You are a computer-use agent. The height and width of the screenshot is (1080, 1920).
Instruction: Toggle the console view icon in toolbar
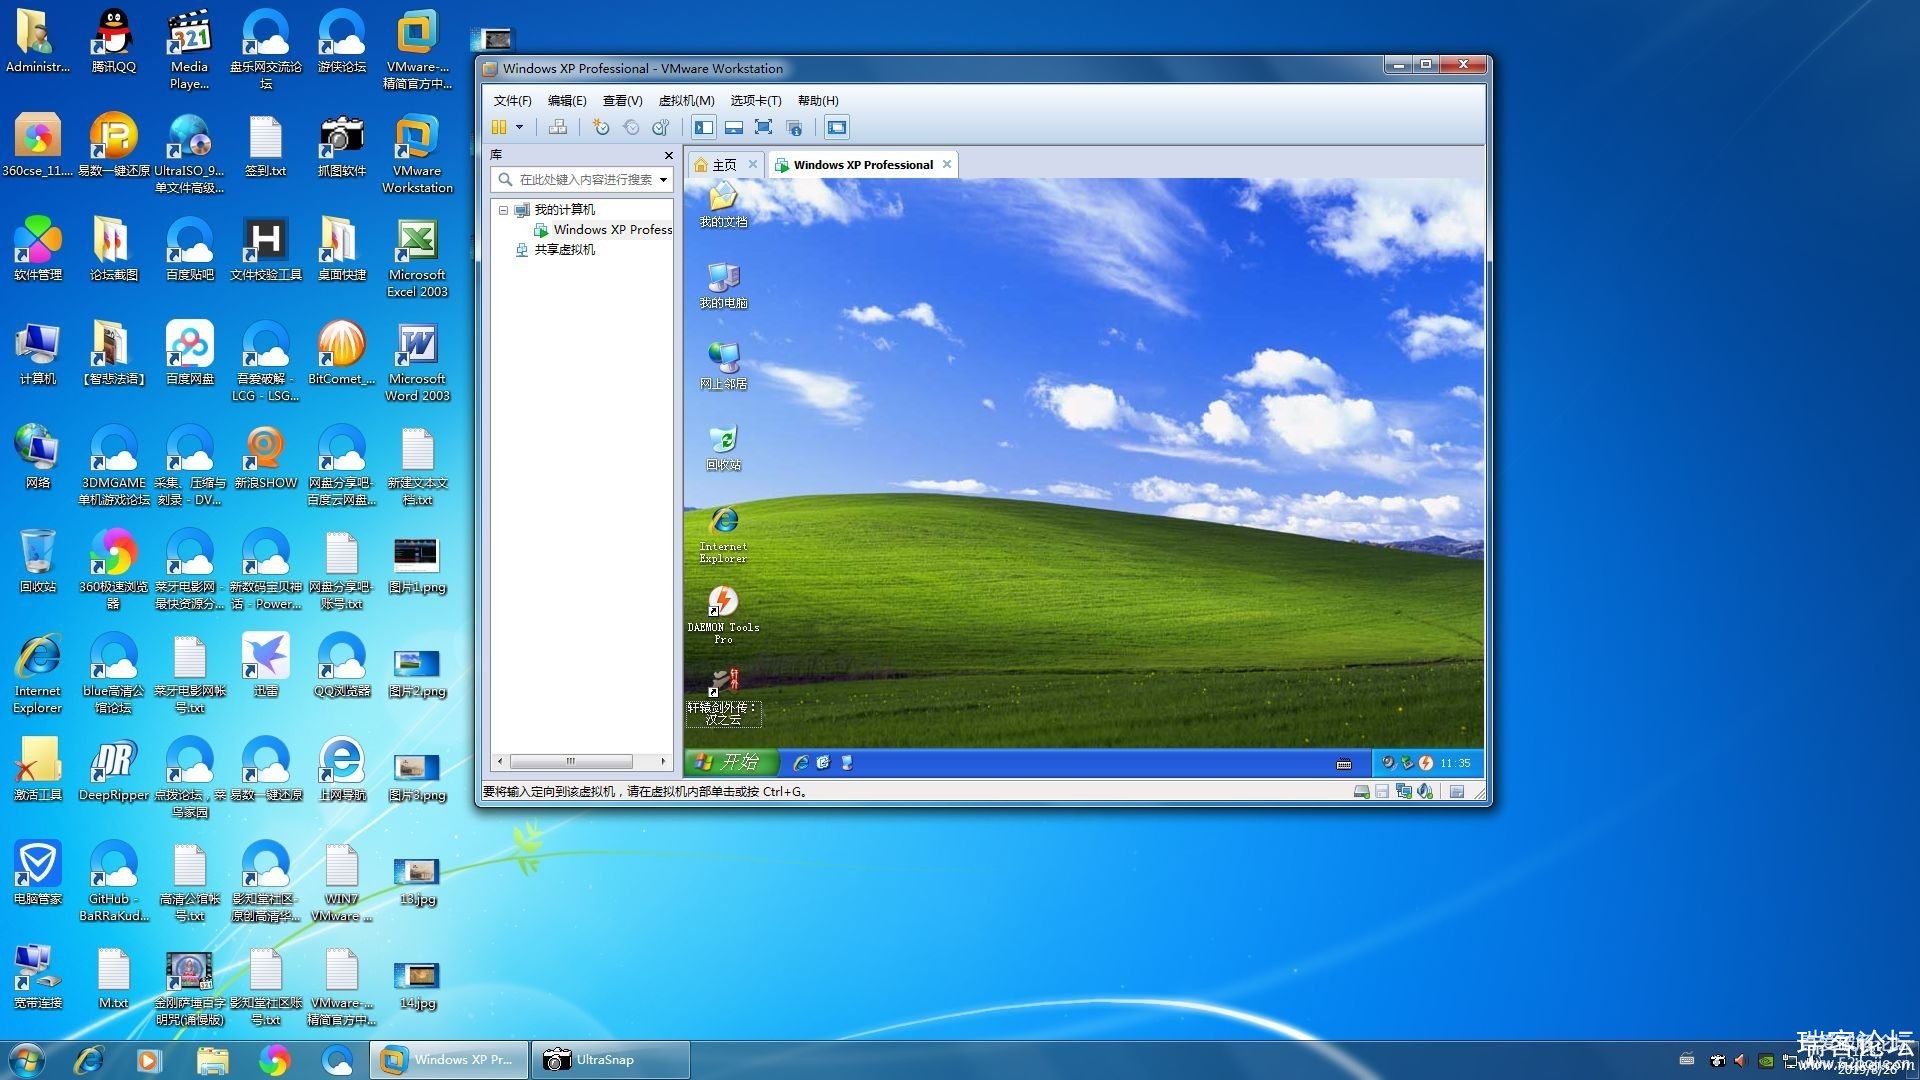(837, 127)
